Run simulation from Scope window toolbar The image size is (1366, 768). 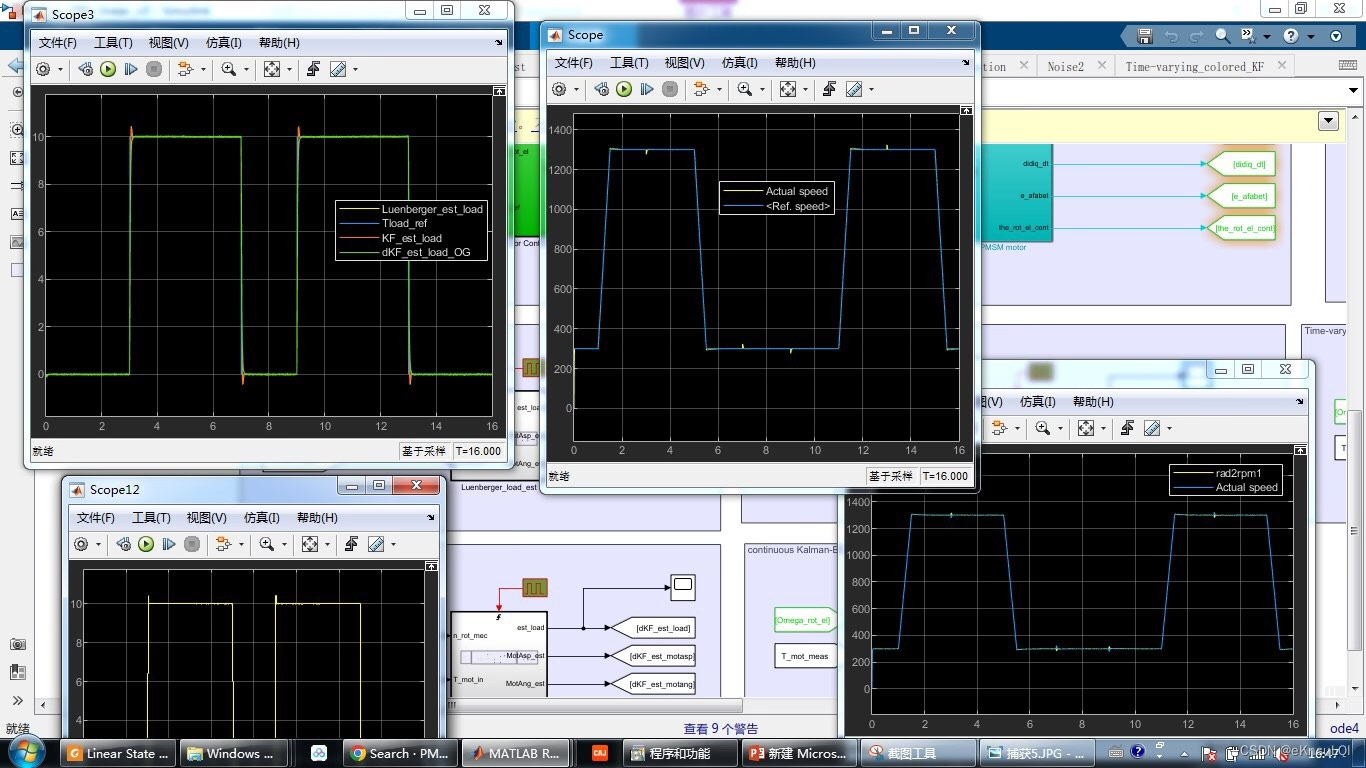tap(624, 89)
